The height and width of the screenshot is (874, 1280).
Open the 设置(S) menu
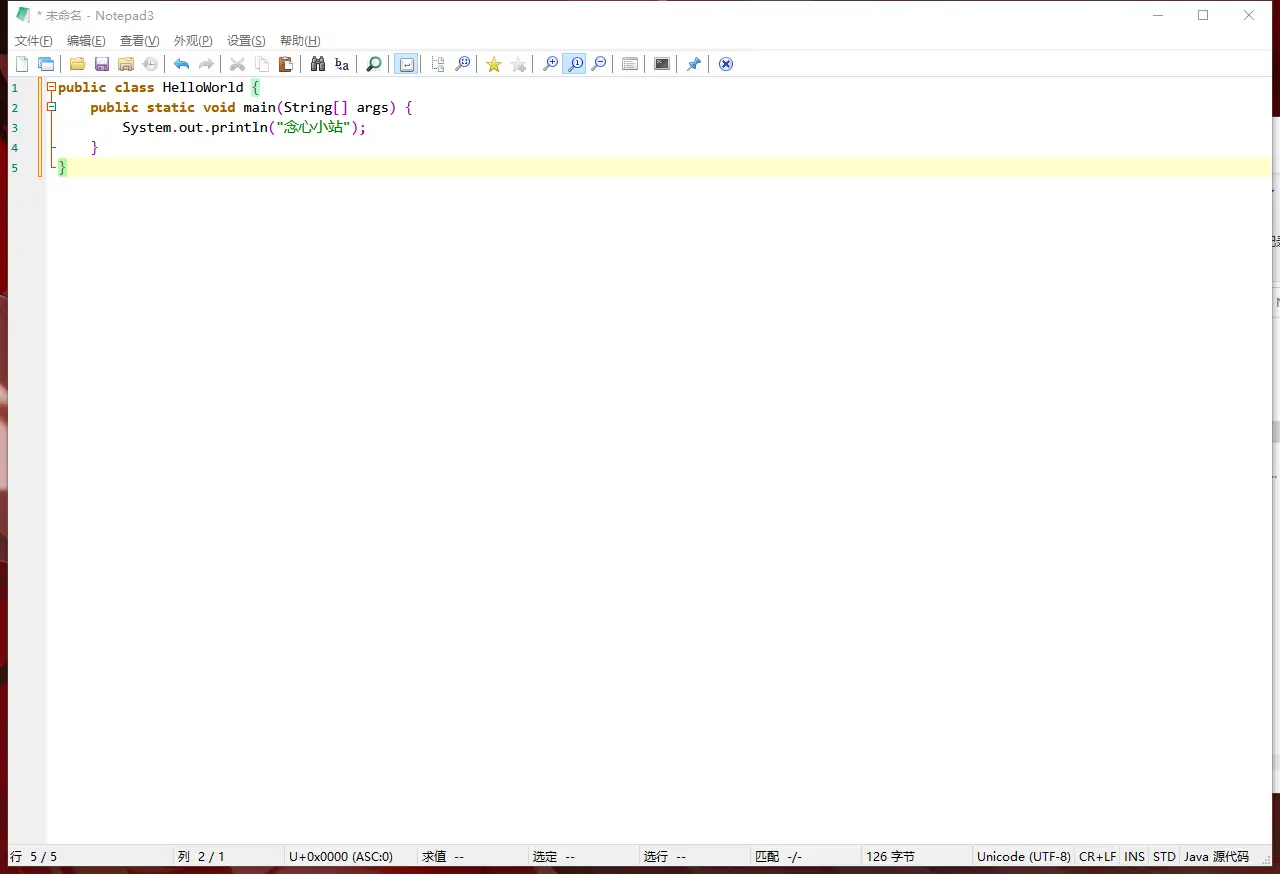tap(246, 41)
